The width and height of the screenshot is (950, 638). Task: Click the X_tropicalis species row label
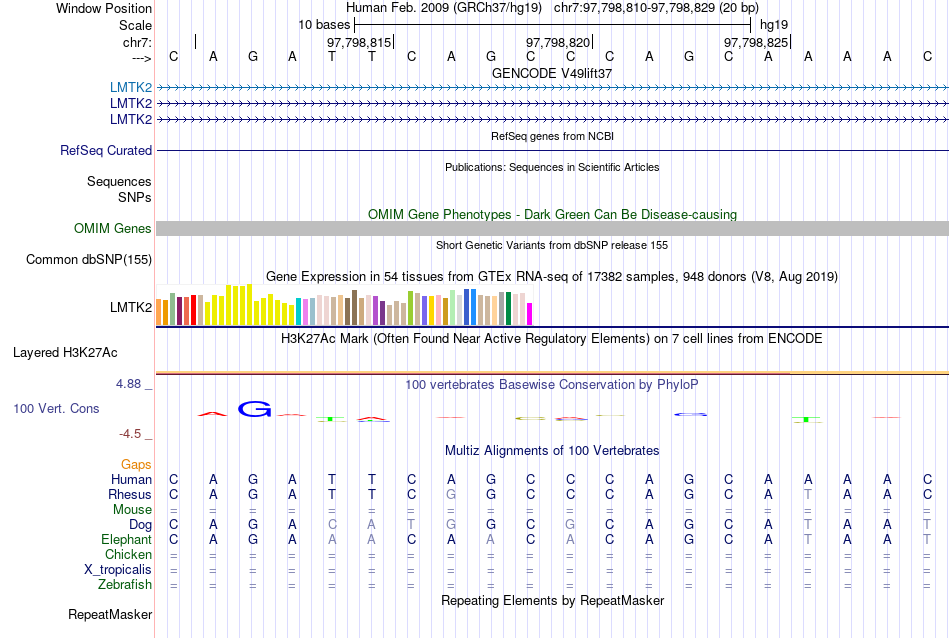[x=118, y=570]
